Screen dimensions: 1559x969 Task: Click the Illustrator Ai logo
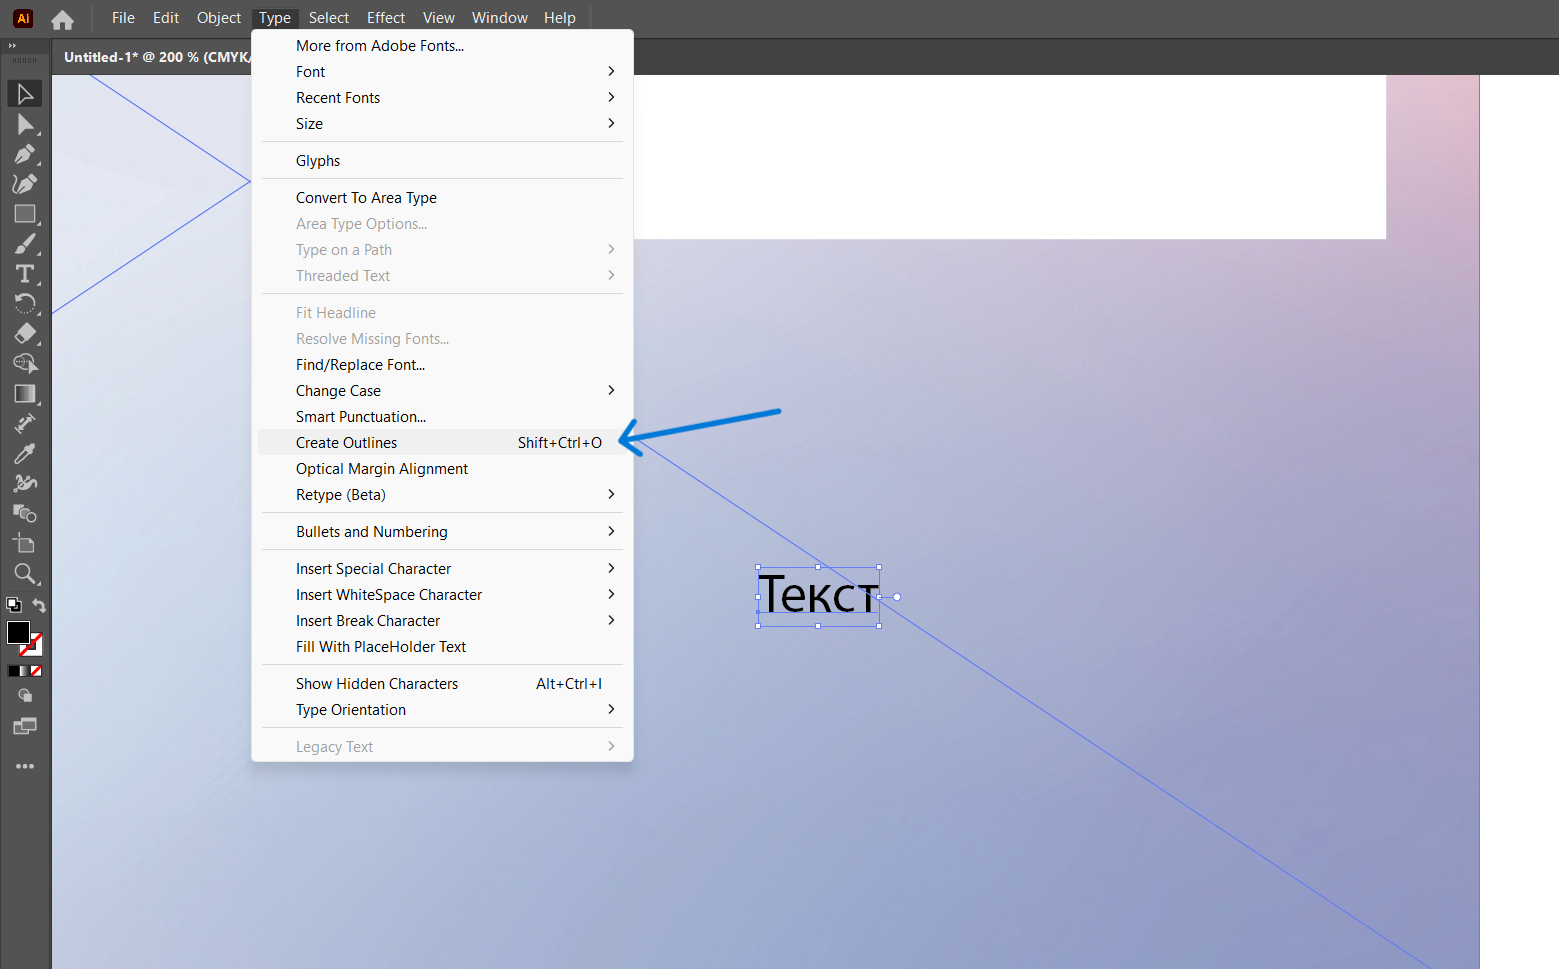tap(23, 18)
